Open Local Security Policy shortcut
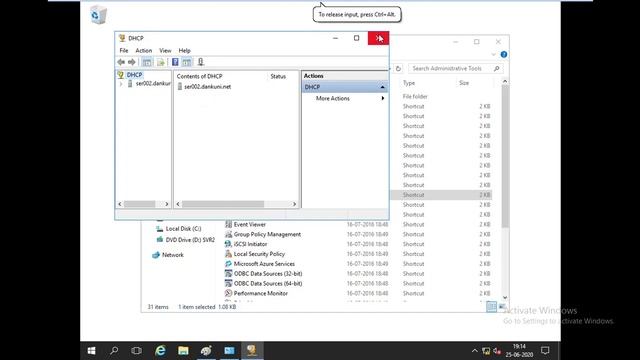The width and height of the screenshot is (640, 360). [x=259, y=254]
